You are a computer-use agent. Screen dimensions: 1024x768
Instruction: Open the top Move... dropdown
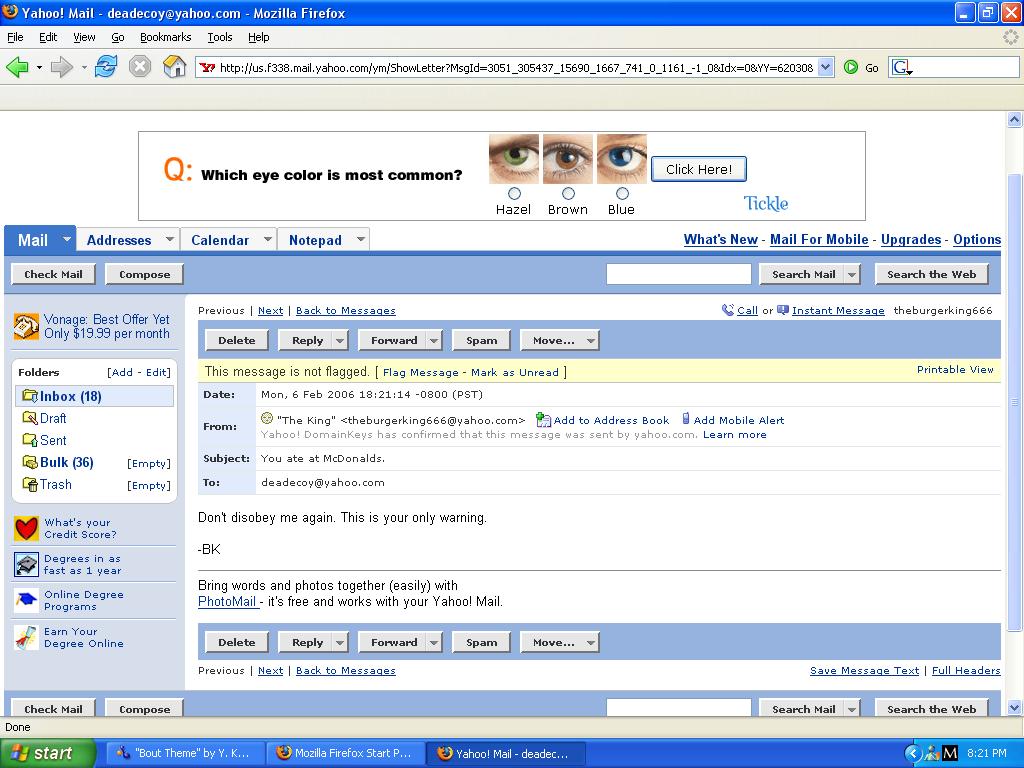pyautogui.click(x=560, y=340)
